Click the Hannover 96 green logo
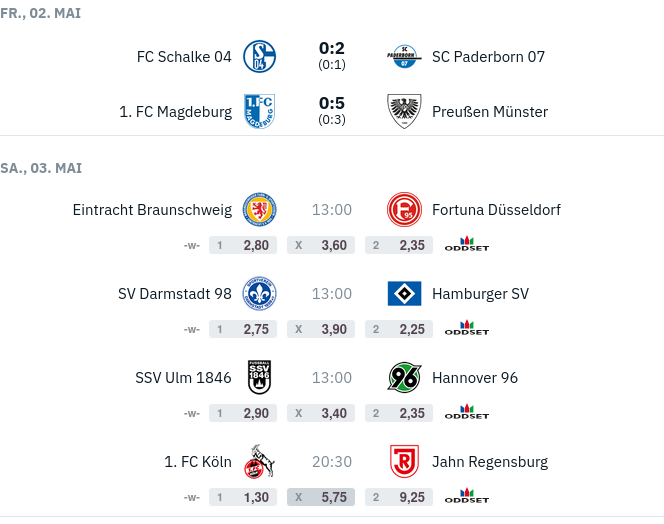 coord(404,377)
